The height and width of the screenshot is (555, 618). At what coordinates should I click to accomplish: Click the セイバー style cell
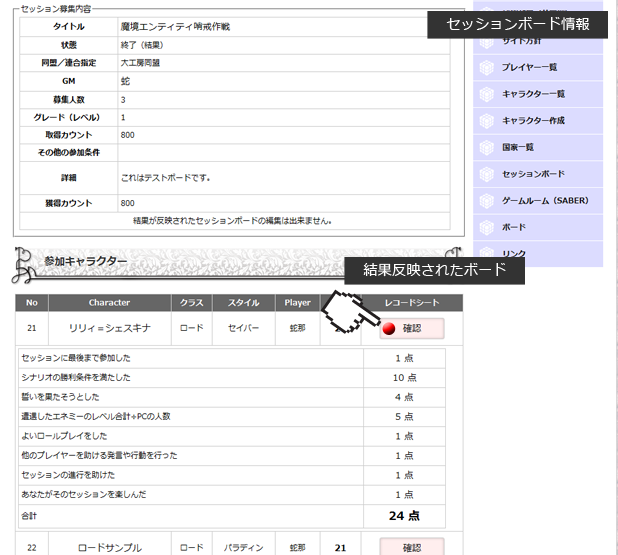pos(244,328)
